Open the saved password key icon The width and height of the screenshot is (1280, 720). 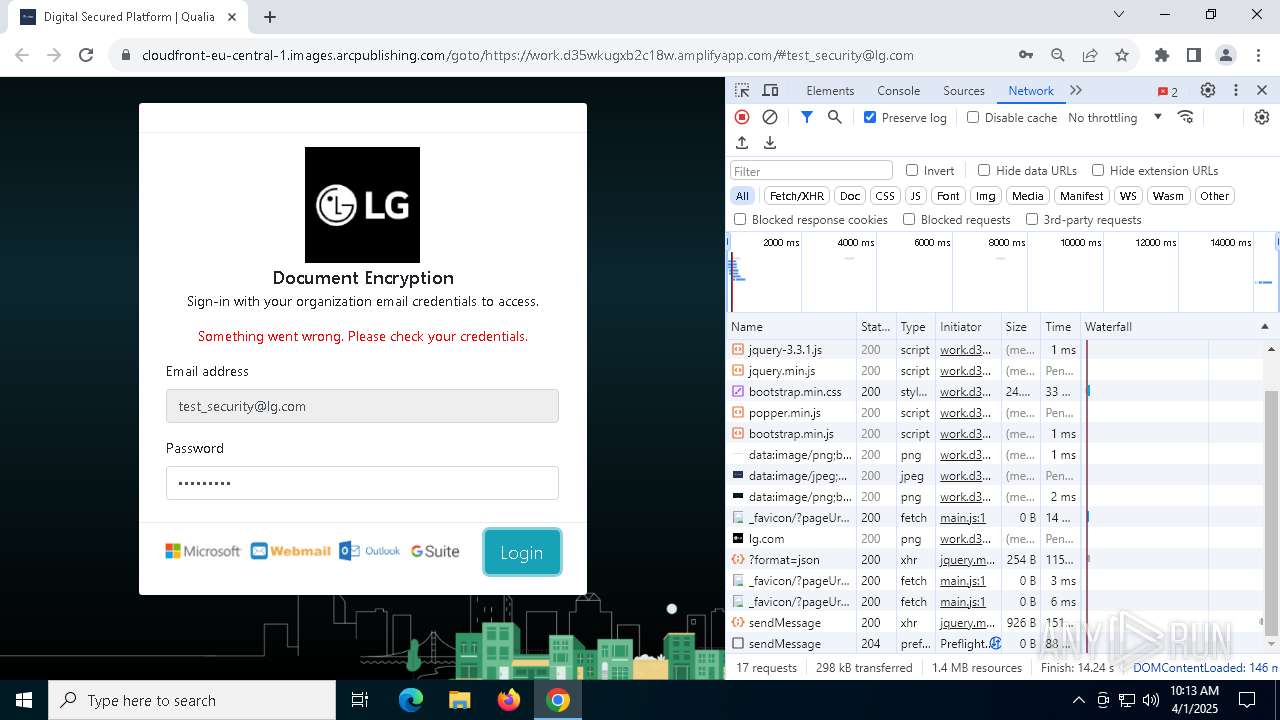[1026, 55]
